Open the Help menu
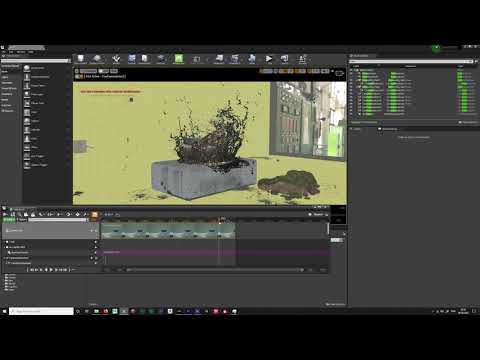 point(31,52)
